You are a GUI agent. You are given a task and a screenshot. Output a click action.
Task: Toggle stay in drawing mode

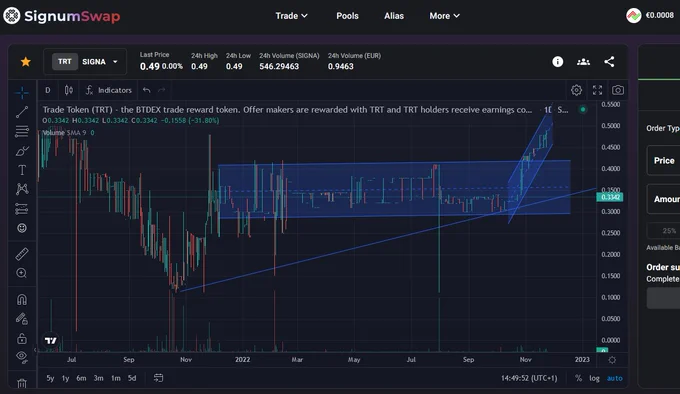coord(22,319)
